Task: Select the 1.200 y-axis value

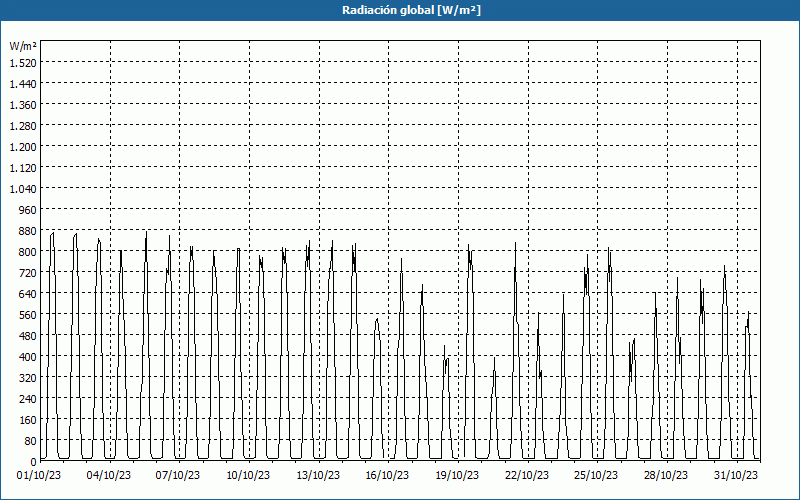Action: tap(23, 146)
